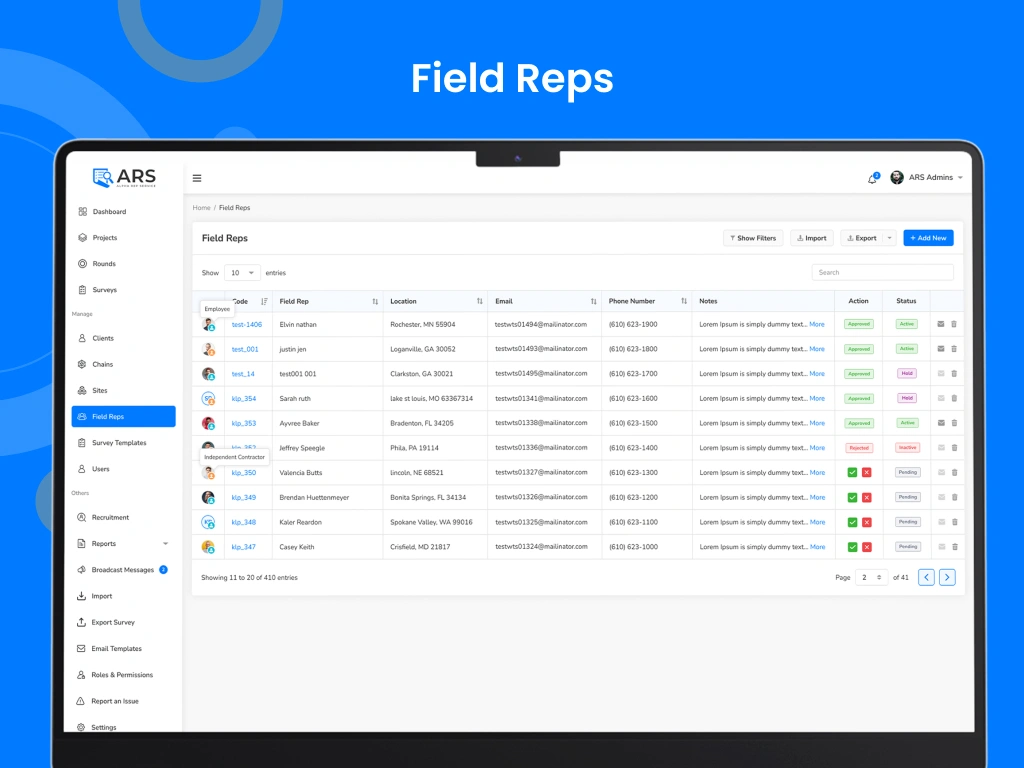Viewport: 1024px width, 768px height.
Task: Delete the Elvin nathan row via trash icon
Action: point(954,324)
